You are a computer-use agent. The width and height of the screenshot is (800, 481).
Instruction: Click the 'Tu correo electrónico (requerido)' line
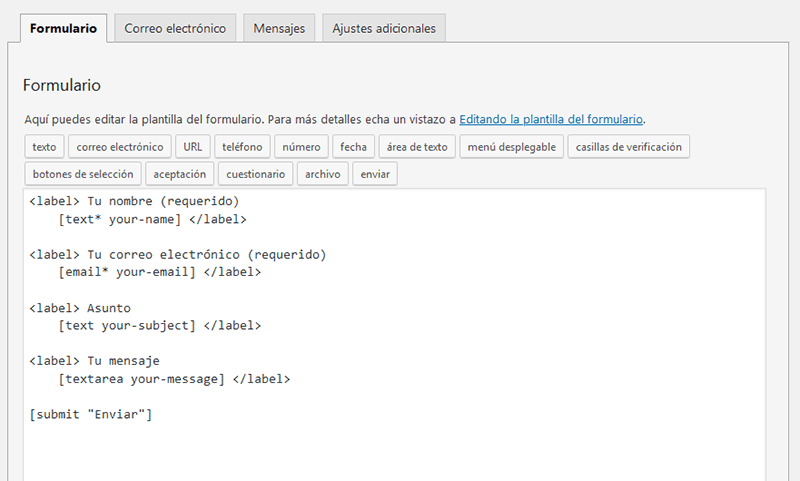coord(178,255)
